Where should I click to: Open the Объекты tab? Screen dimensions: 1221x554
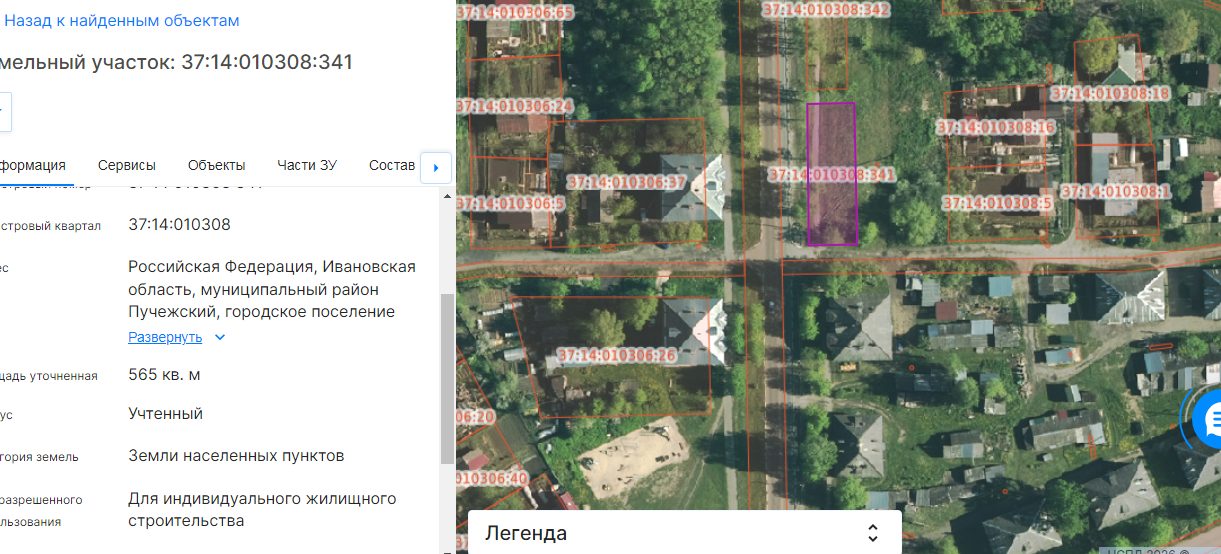point(216,166)
